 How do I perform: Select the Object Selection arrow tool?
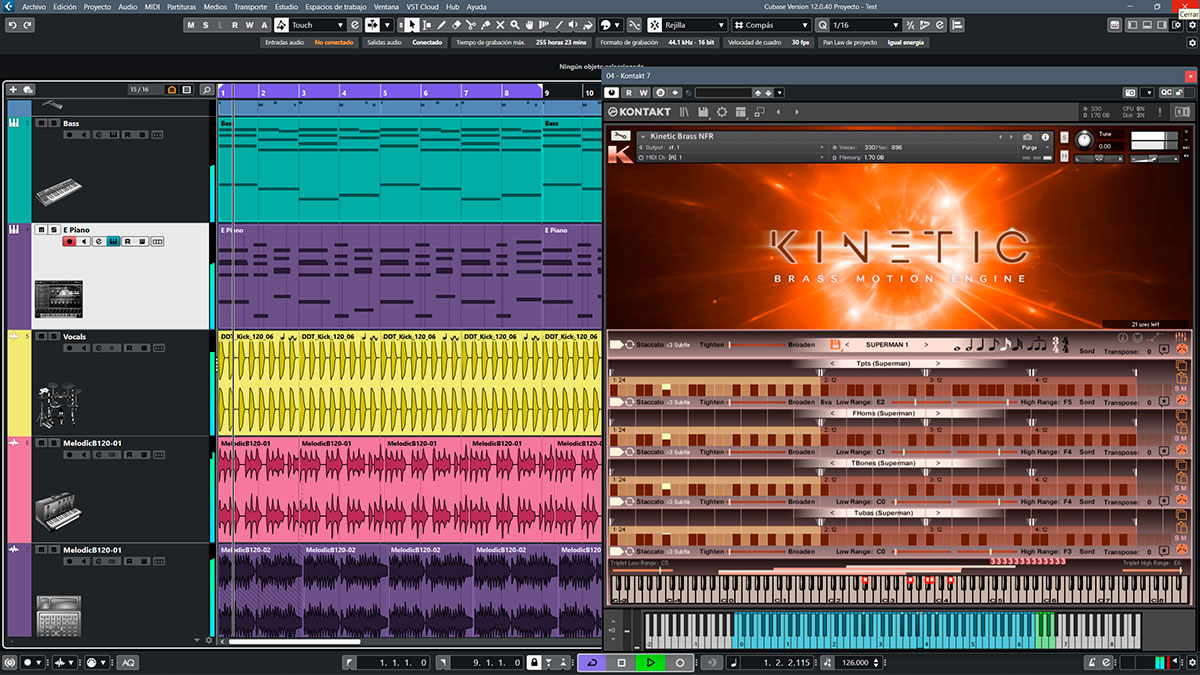pos(412,25)
